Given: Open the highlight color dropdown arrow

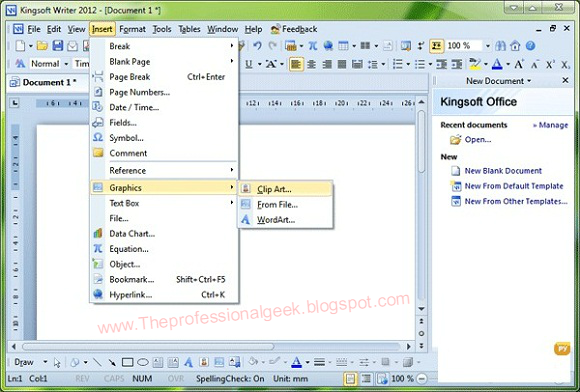Looking at the screenshot, I should [486, 64].
